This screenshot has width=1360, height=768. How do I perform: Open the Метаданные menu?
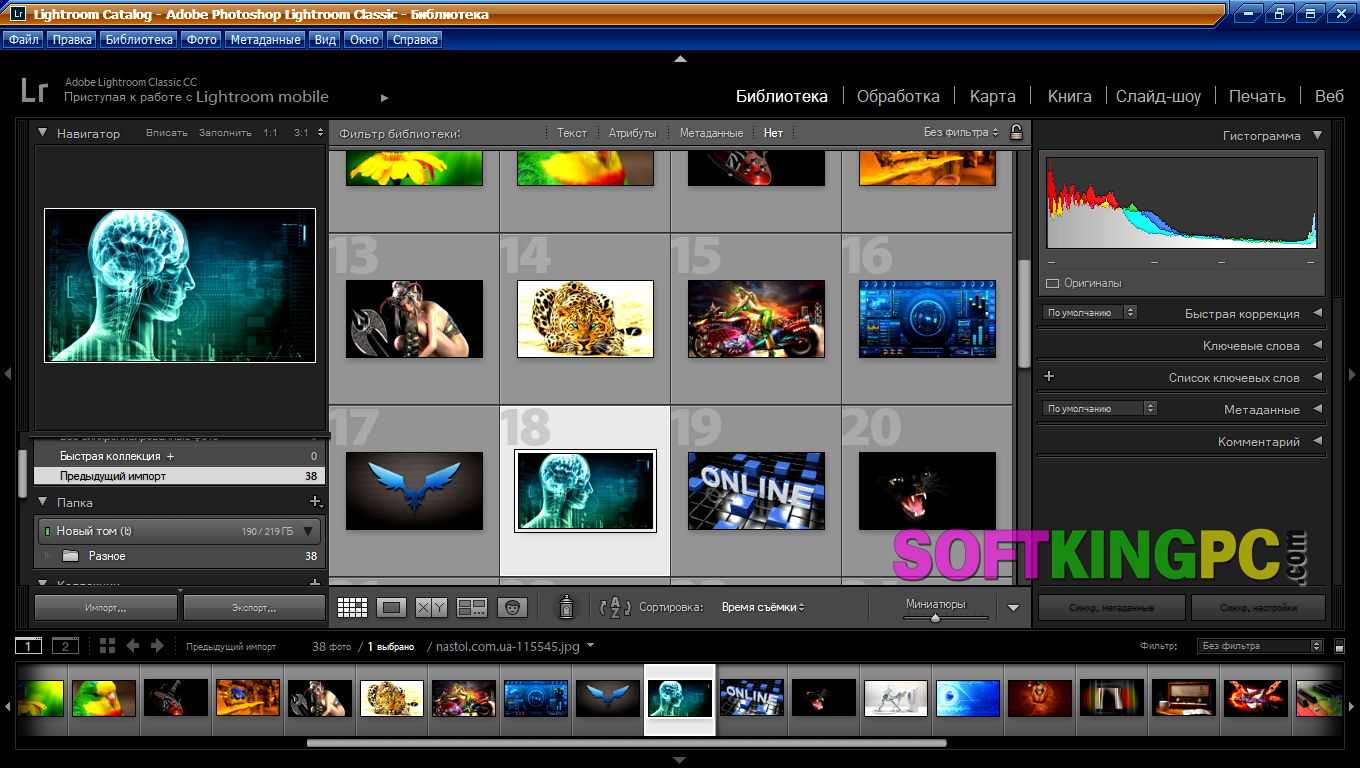264,40
